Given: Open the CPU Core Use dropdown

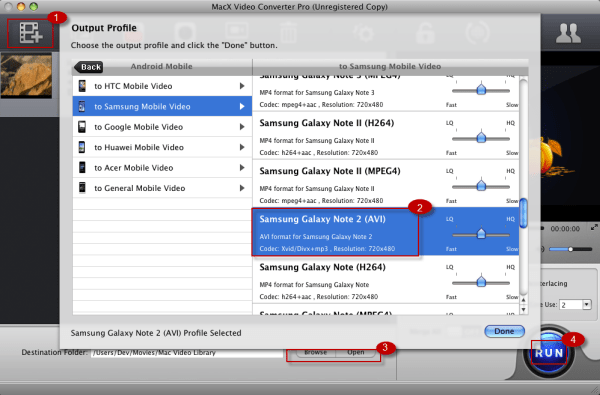Looking at the screenshot, I should (x=587, y=305).
